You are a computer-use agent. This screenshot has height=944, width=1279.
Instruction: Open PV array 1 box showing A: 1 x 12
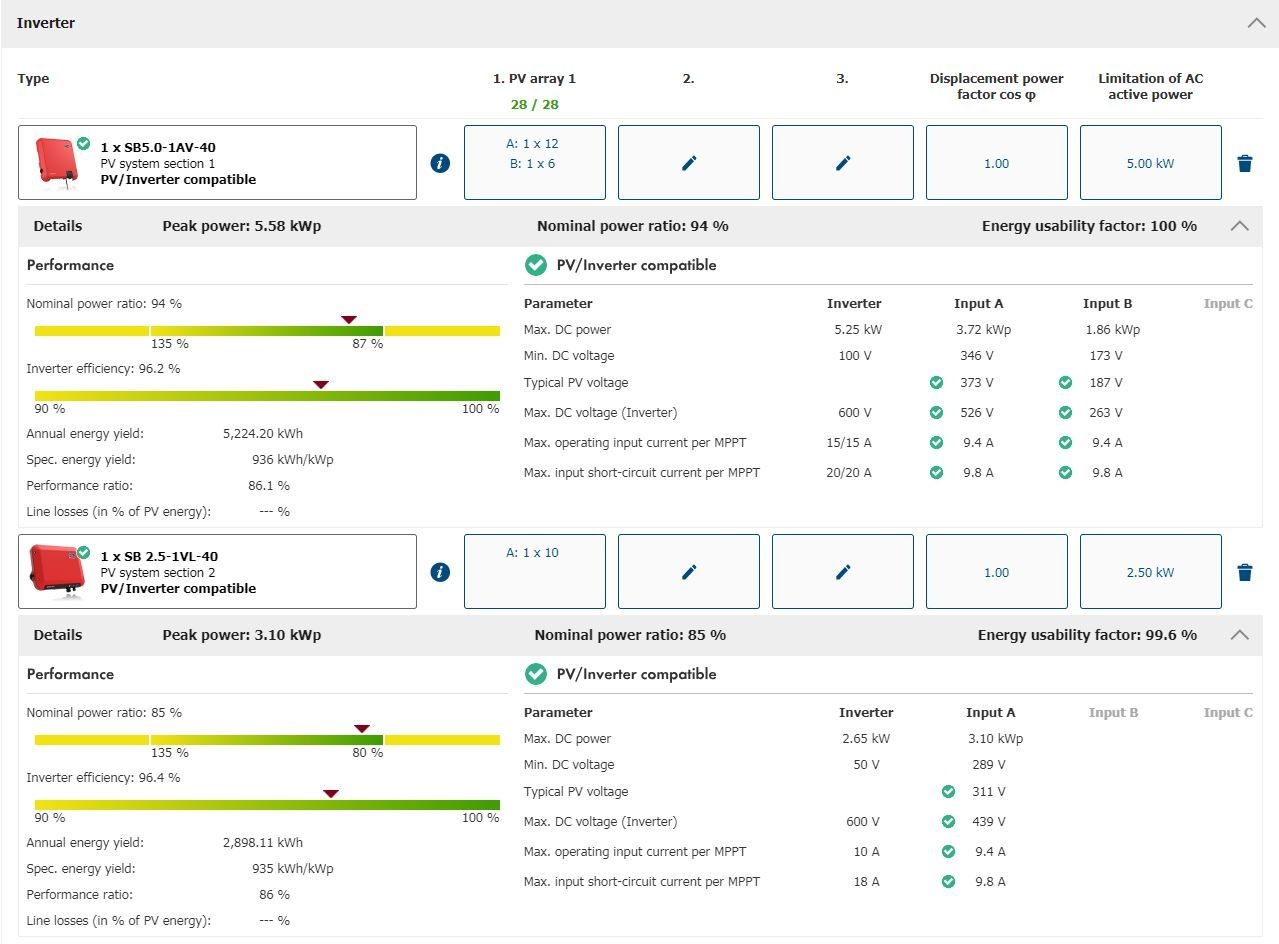coord(534,162)
